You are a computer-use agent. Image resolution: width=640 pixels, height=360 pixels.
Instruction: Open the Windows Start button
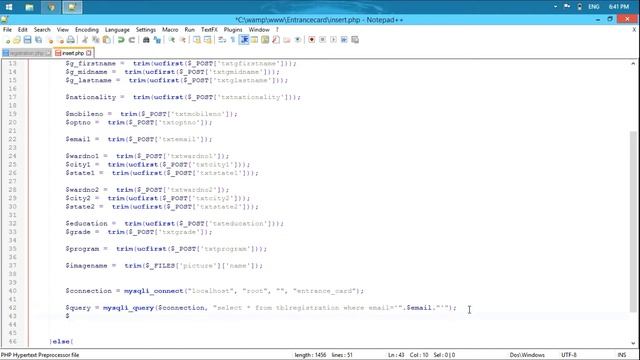[x=9, y=7]
